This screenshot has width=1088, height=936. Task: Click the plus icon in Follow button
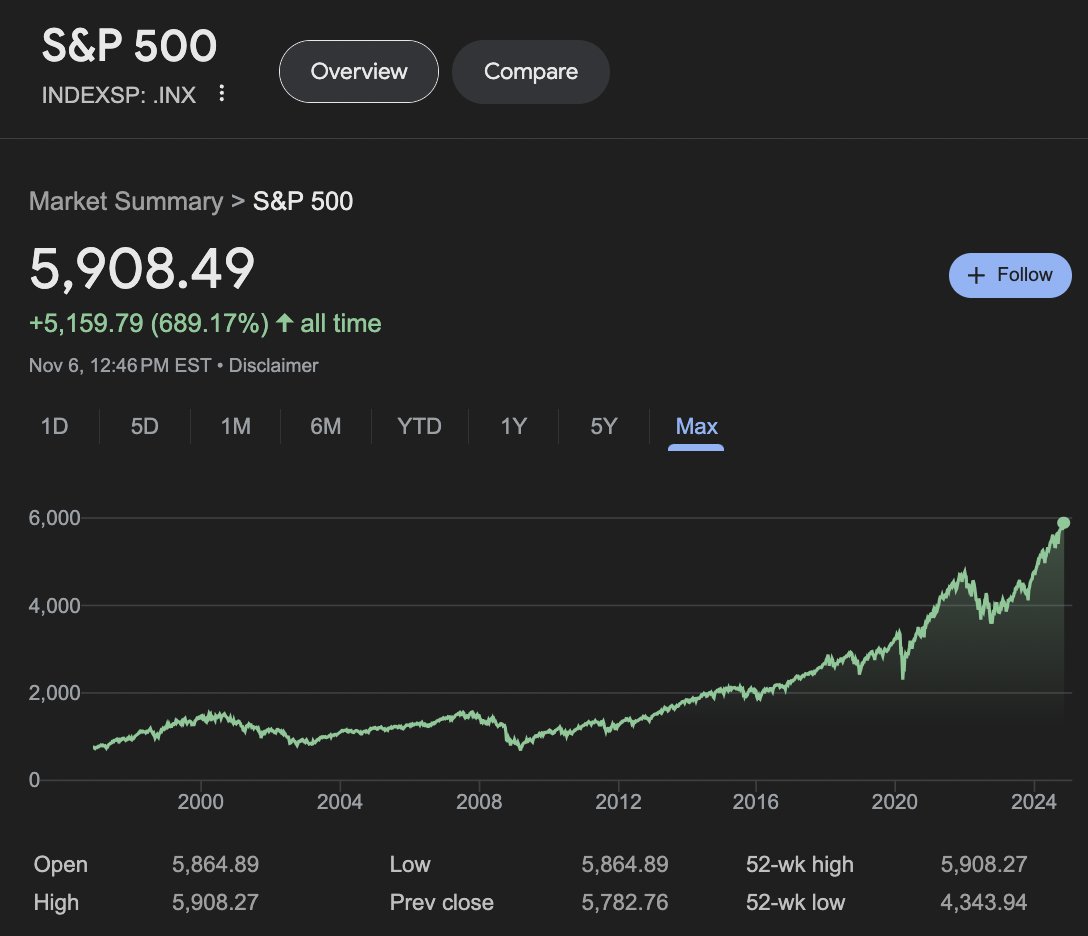(976, 275)
